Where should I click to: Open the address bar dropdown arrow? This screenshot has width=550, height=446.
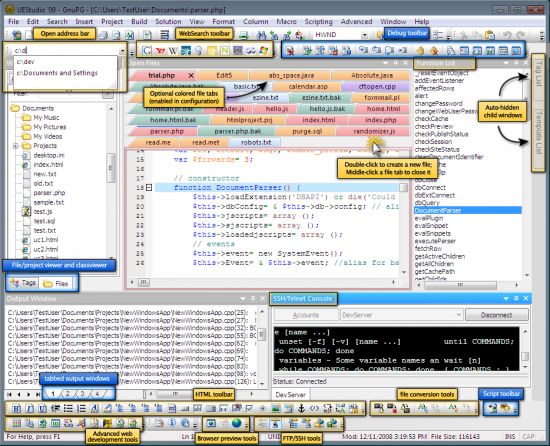(x=122, y=50)
